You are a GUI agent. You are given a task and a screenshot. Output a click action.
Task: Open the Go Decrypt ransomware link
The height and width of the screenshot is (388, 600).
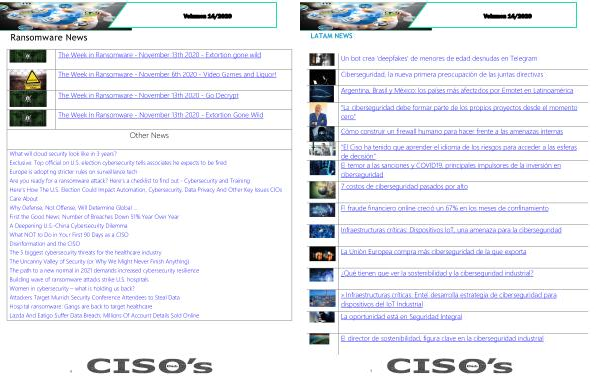click(148, 95)
